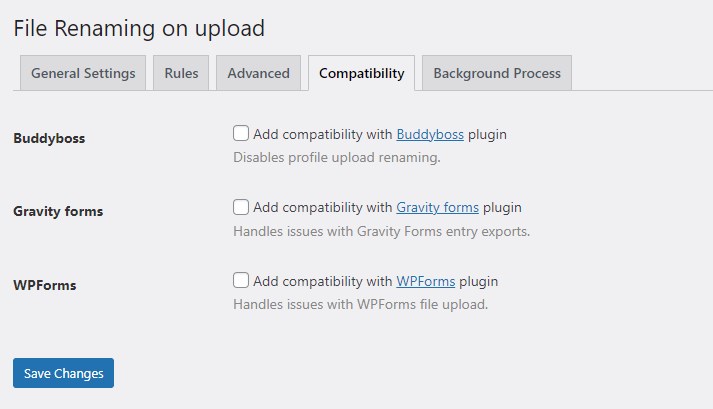Open the General Settings tab
The width and height of the screenshot is (713, 409).
[83, 73]
